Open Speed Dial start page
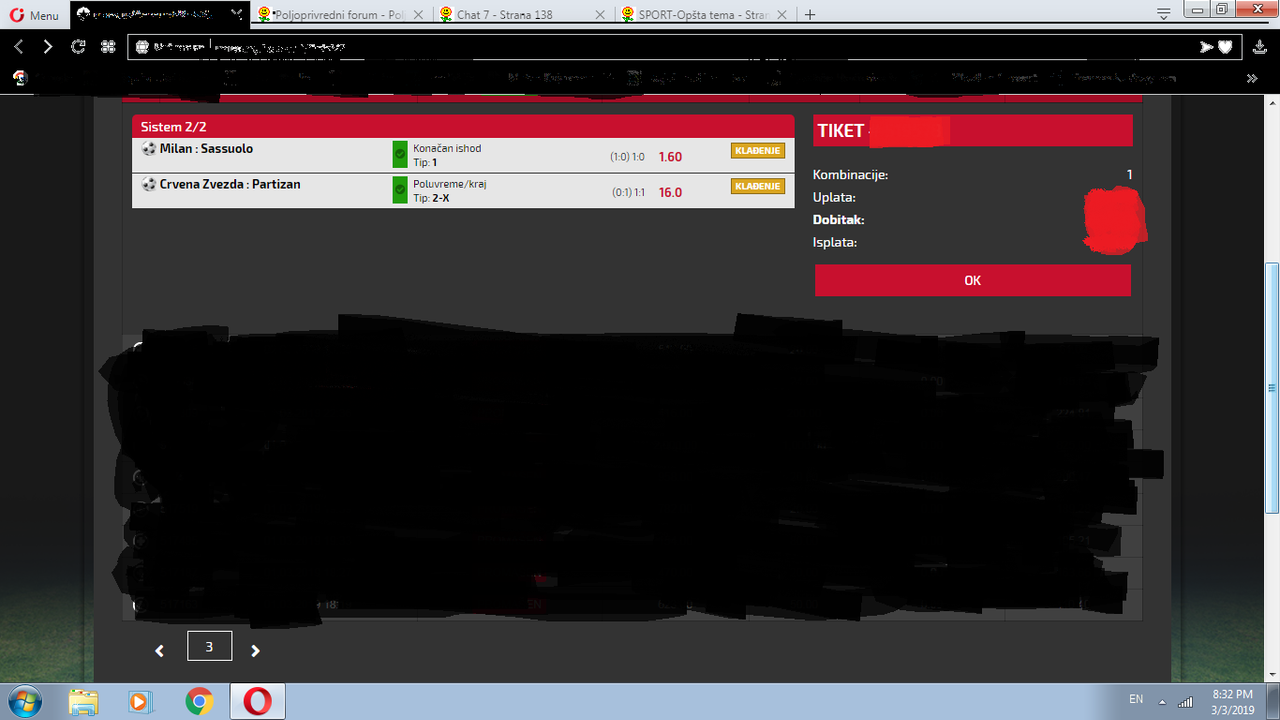Screen dimensions: 1280x720 click(x=108, y=47)
